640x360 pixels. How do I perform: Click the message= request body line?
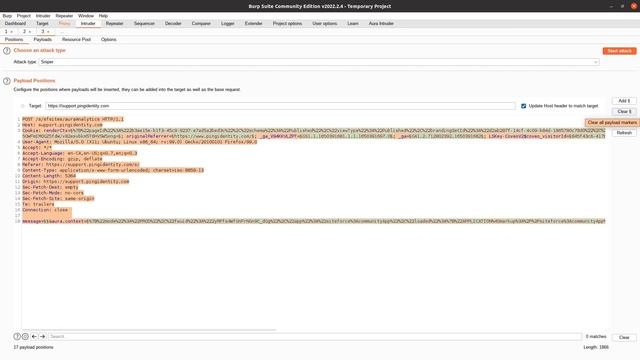pyautogui.click(x=313, y=221)
